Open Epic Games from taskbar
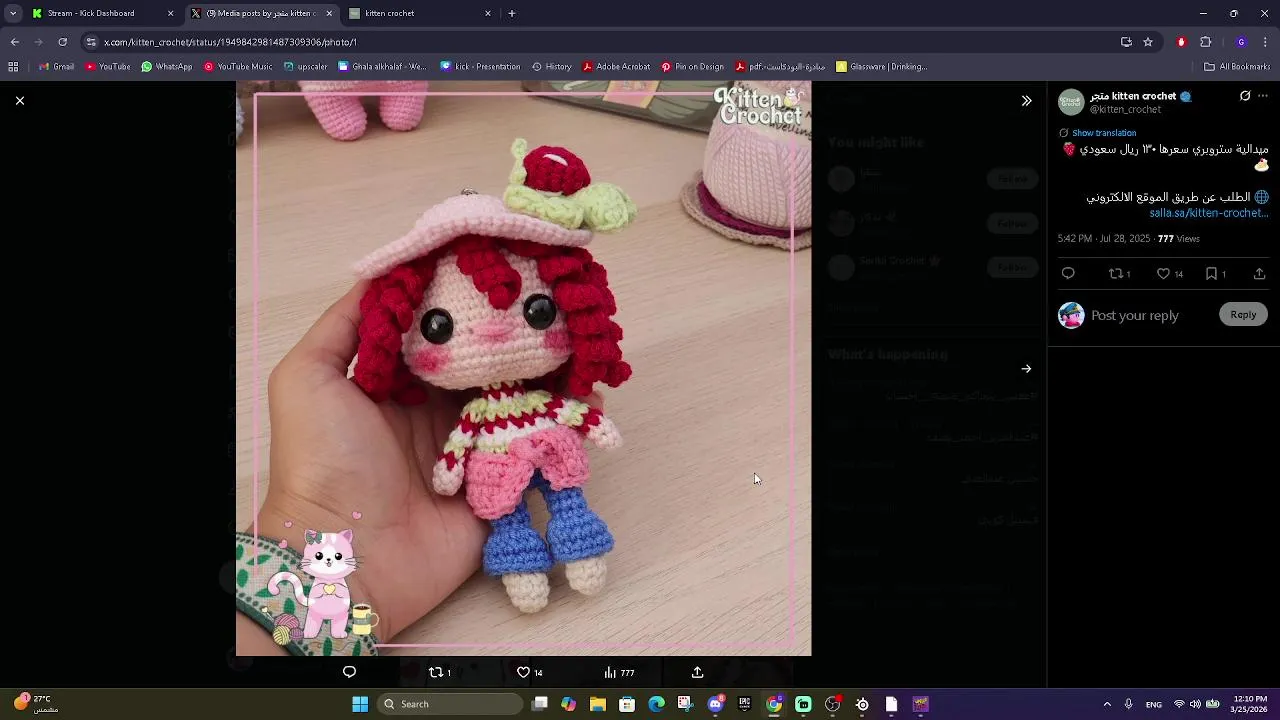This screenshot has width=1280, height=720. coord(744,704)
